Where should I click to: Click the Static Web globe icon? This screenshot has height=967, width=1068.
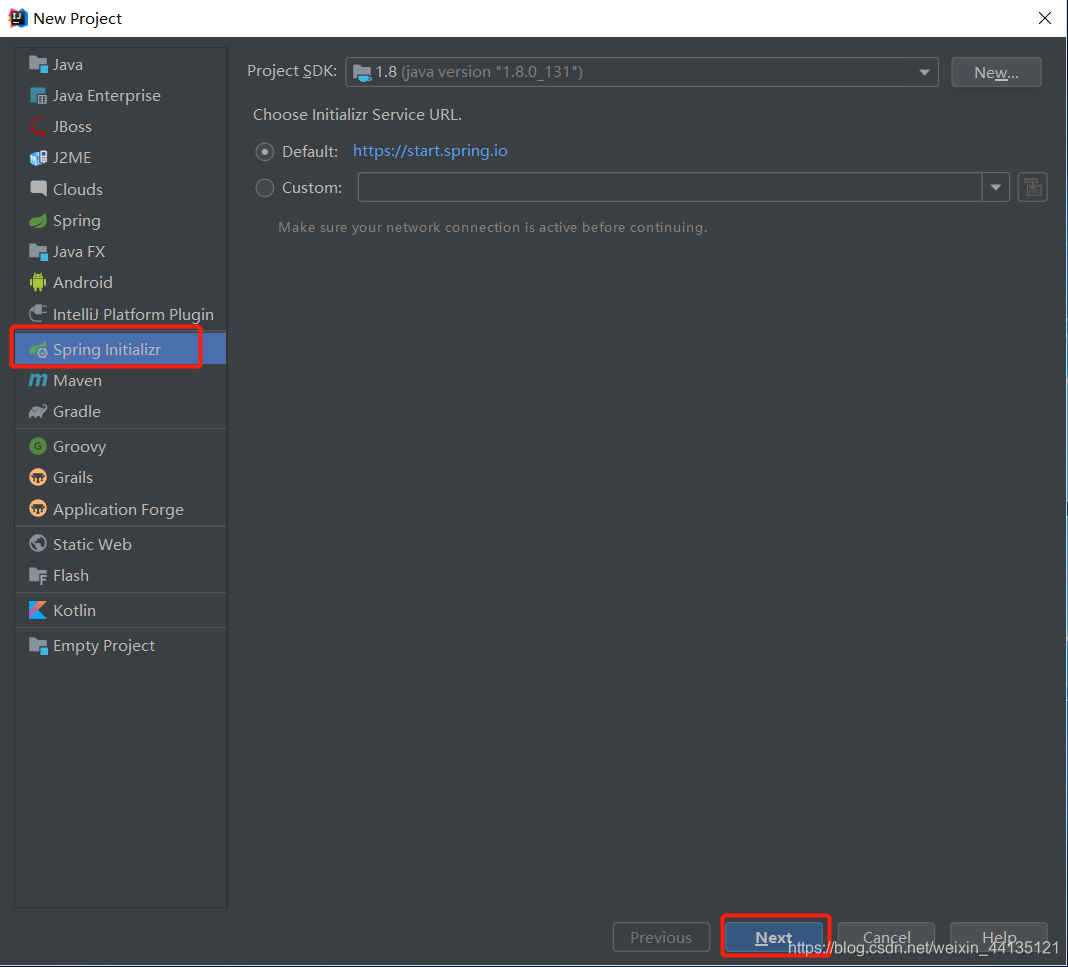(x=38, y=543)
